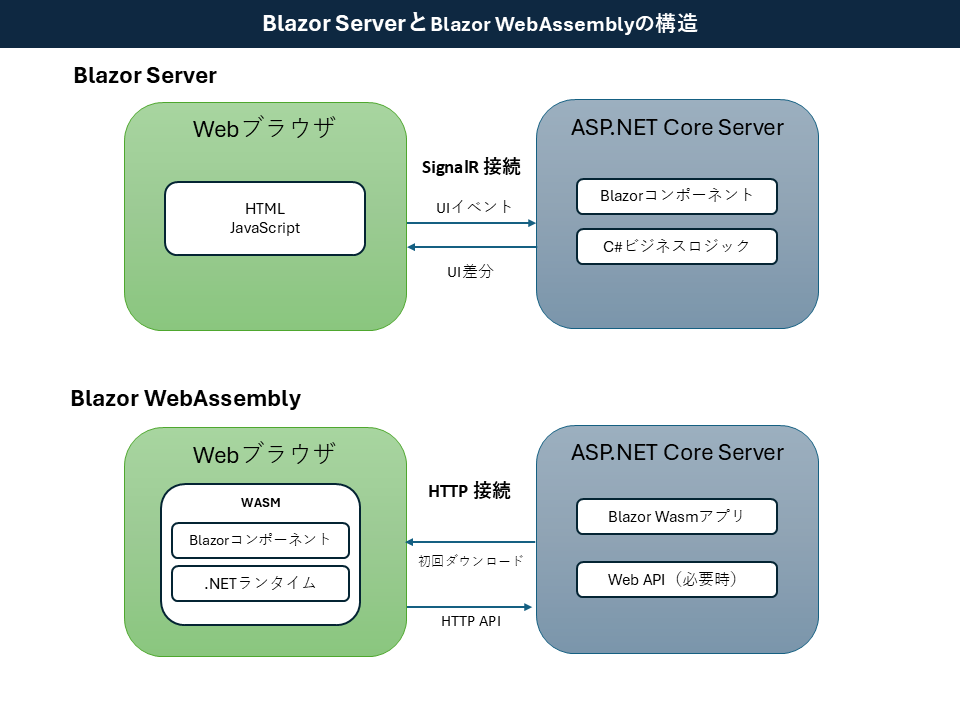Click the 'UIイベント' arrow label
Image resolution: width=960 pixels, height=720 pixels.
(474, 207)
